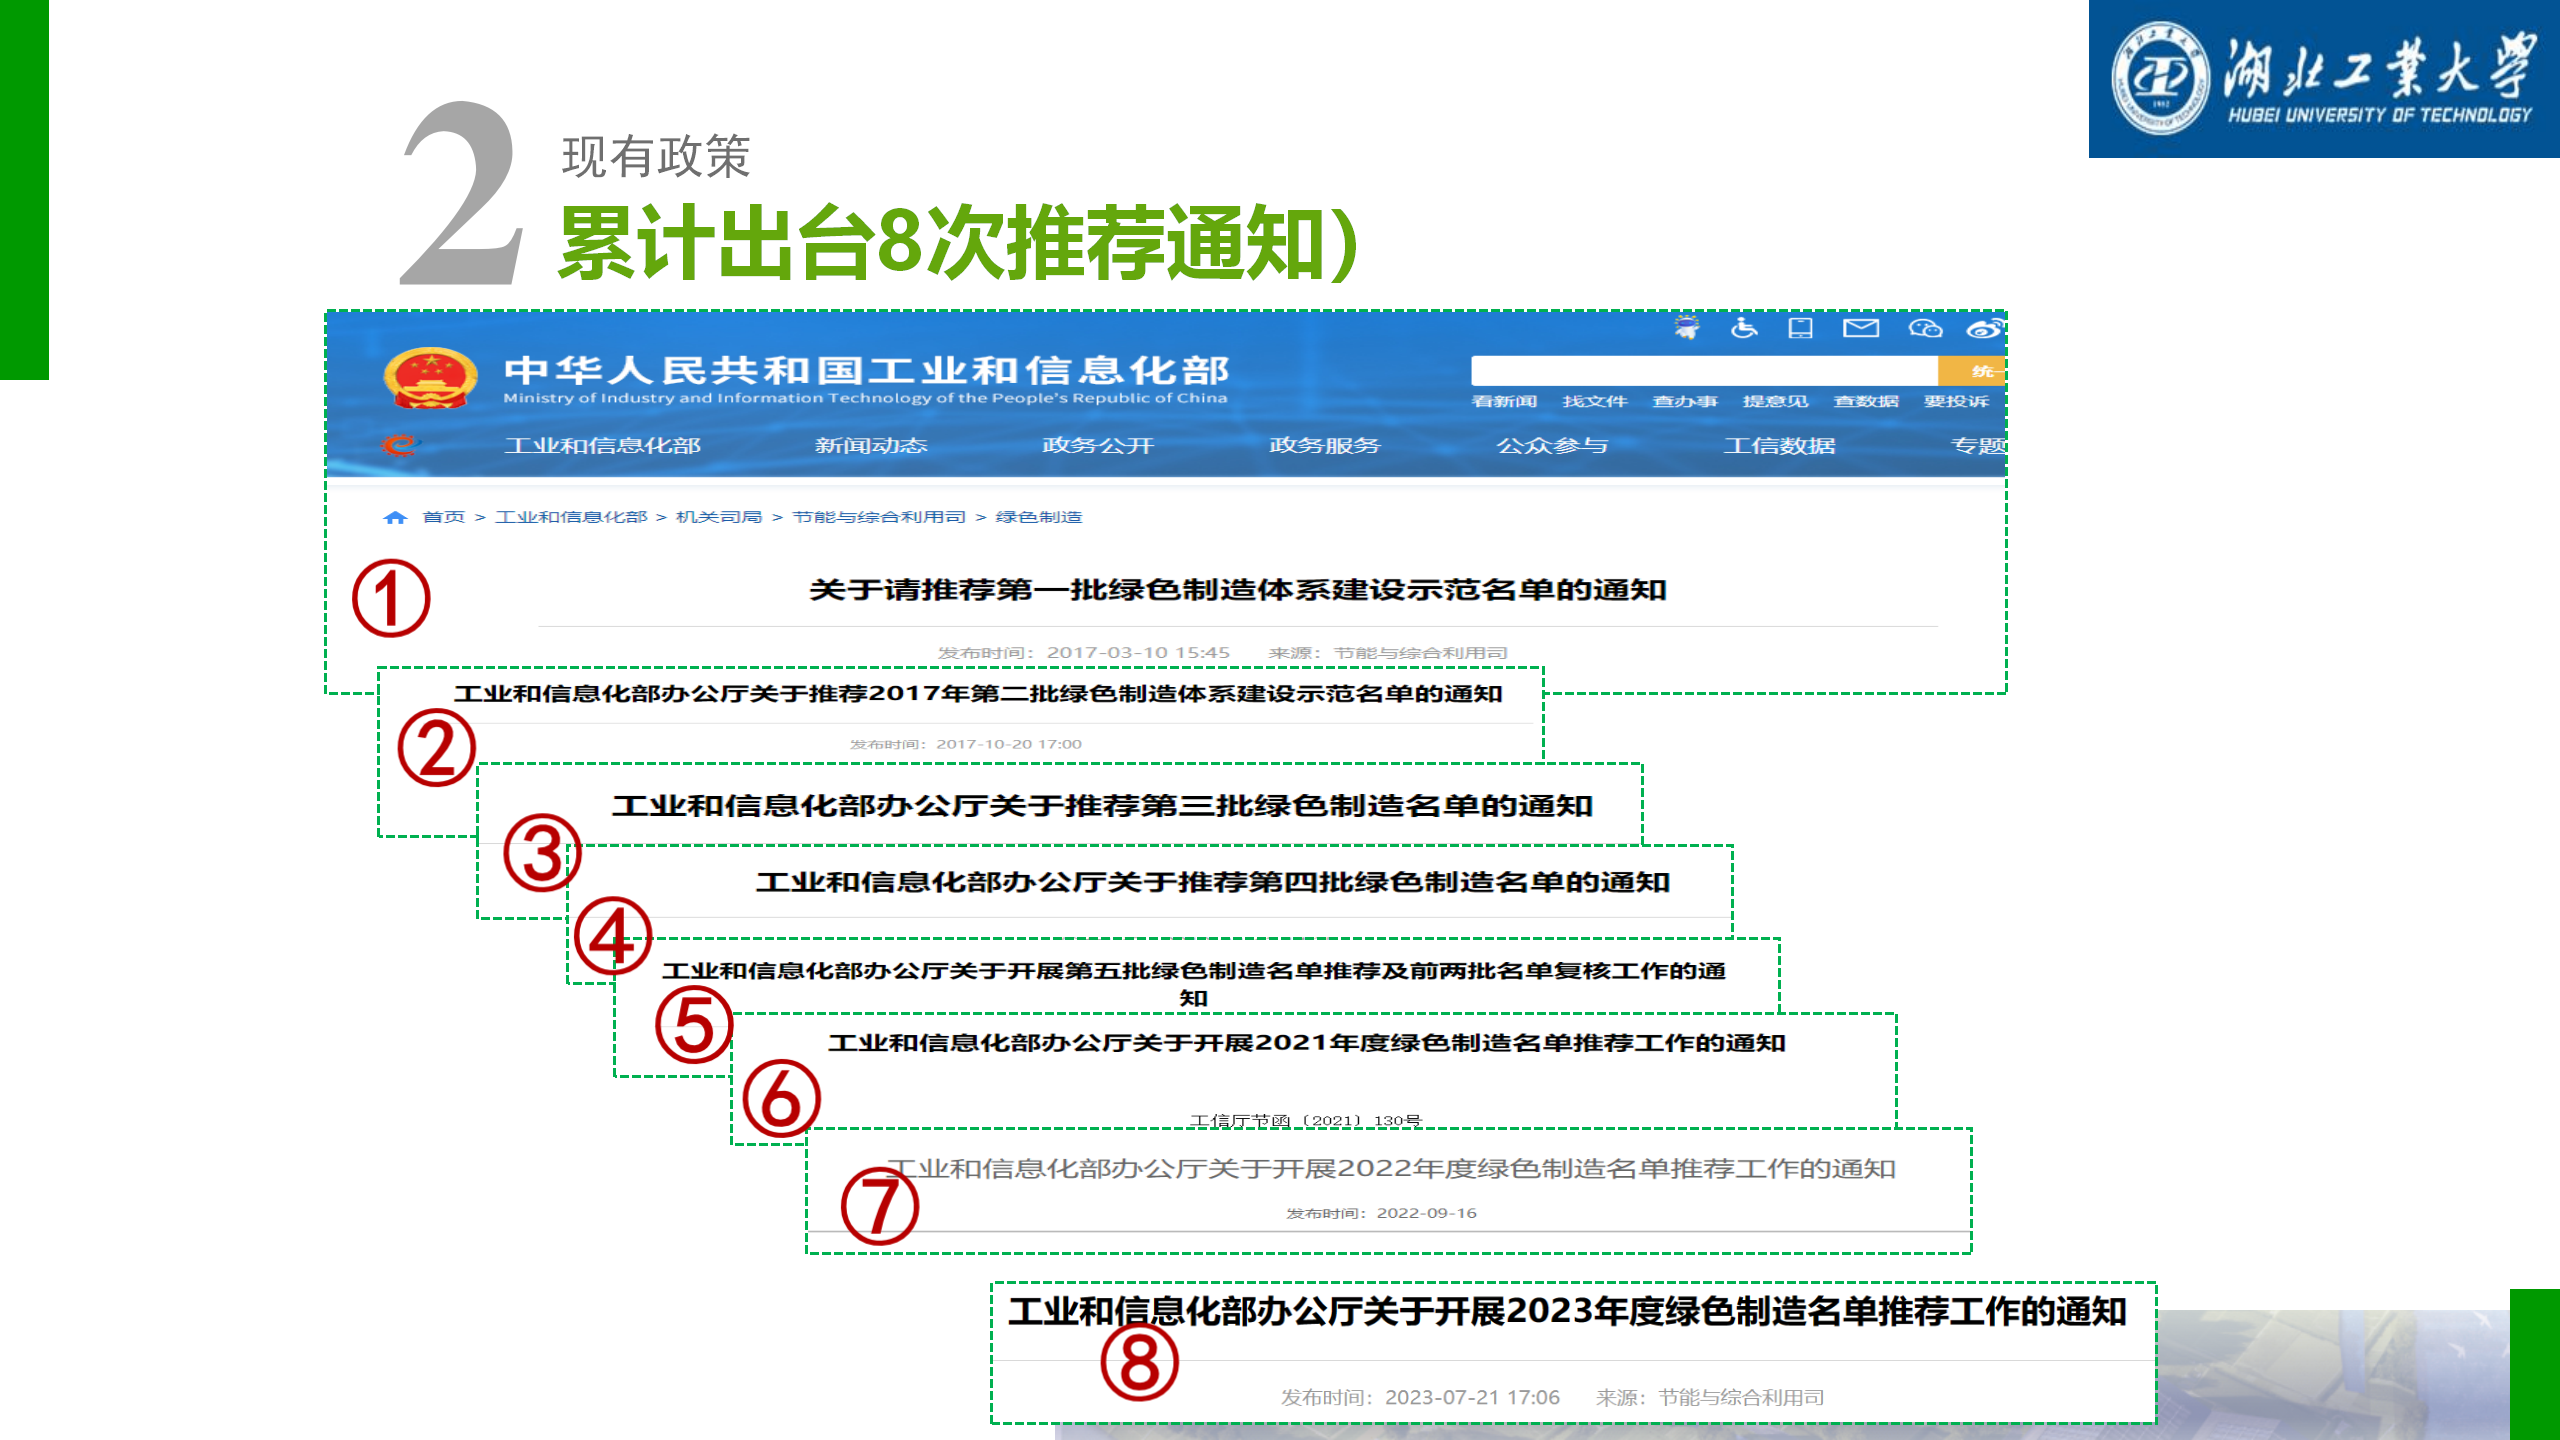Image resolution: width=2560 pixels, height=1440 pixels.
Task: Open the accessibility wheelchair icon
Action: pyautogui.click(x=1744, y=328)
